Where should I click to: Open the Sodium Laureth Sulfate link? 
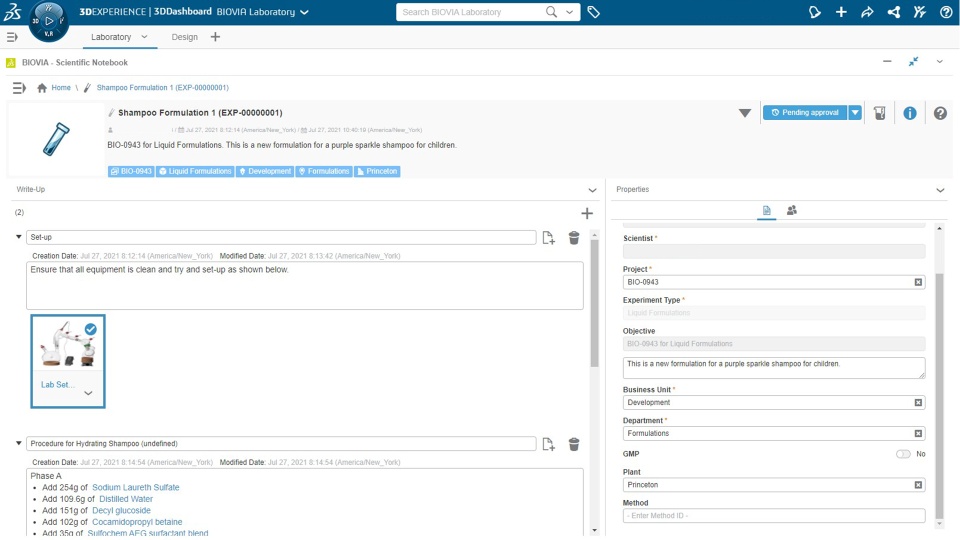[x=136, y=487]
